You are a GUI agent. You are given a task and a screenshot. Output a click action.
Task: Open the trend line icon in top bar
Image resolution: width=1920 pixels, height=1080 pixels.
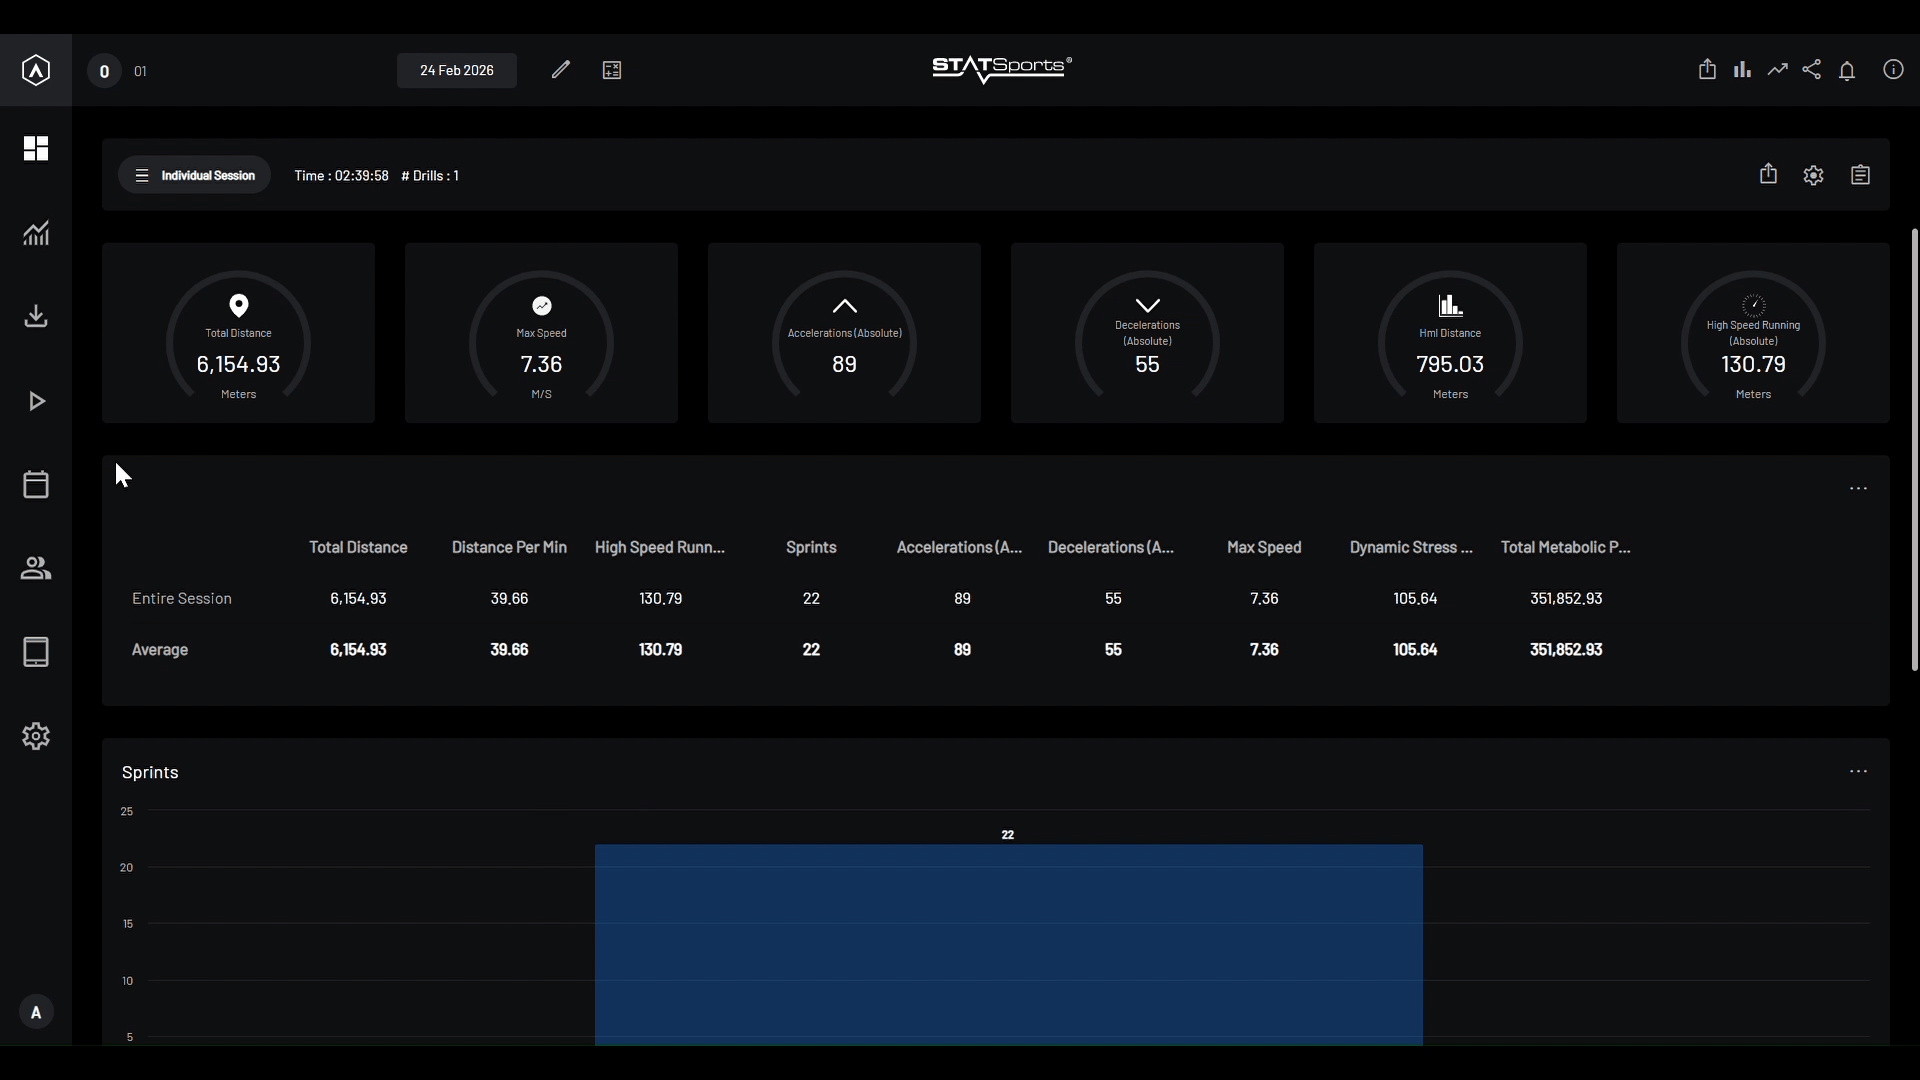[1777, 69]
